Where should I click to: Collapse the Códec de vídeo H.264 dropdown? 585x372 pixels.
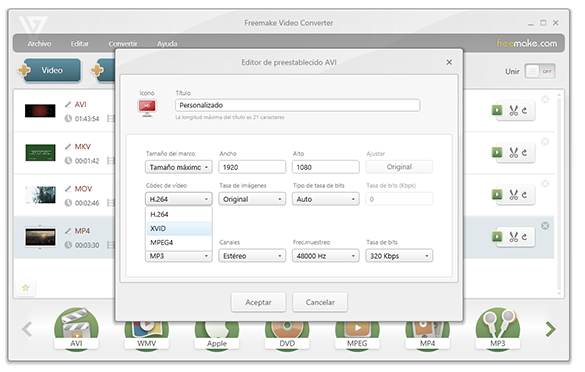[179, 199]
